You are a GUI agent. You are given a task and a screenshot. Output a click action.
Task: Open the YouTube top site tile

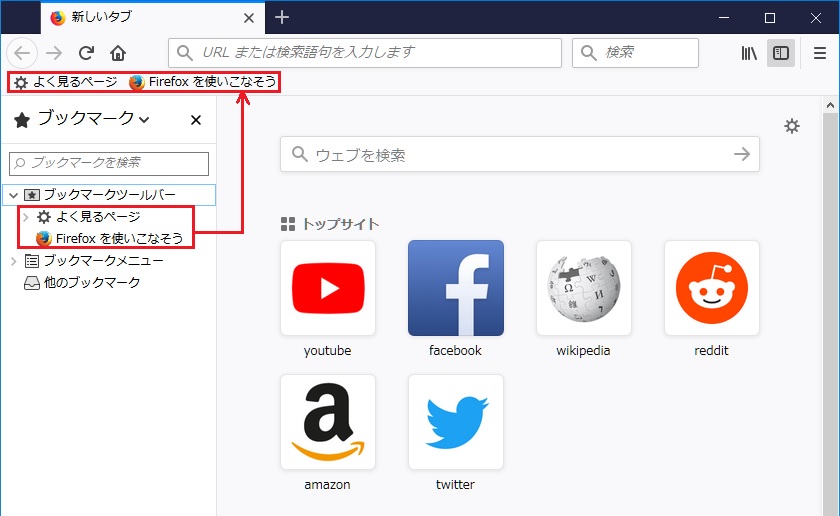click(x=328, y=289)
